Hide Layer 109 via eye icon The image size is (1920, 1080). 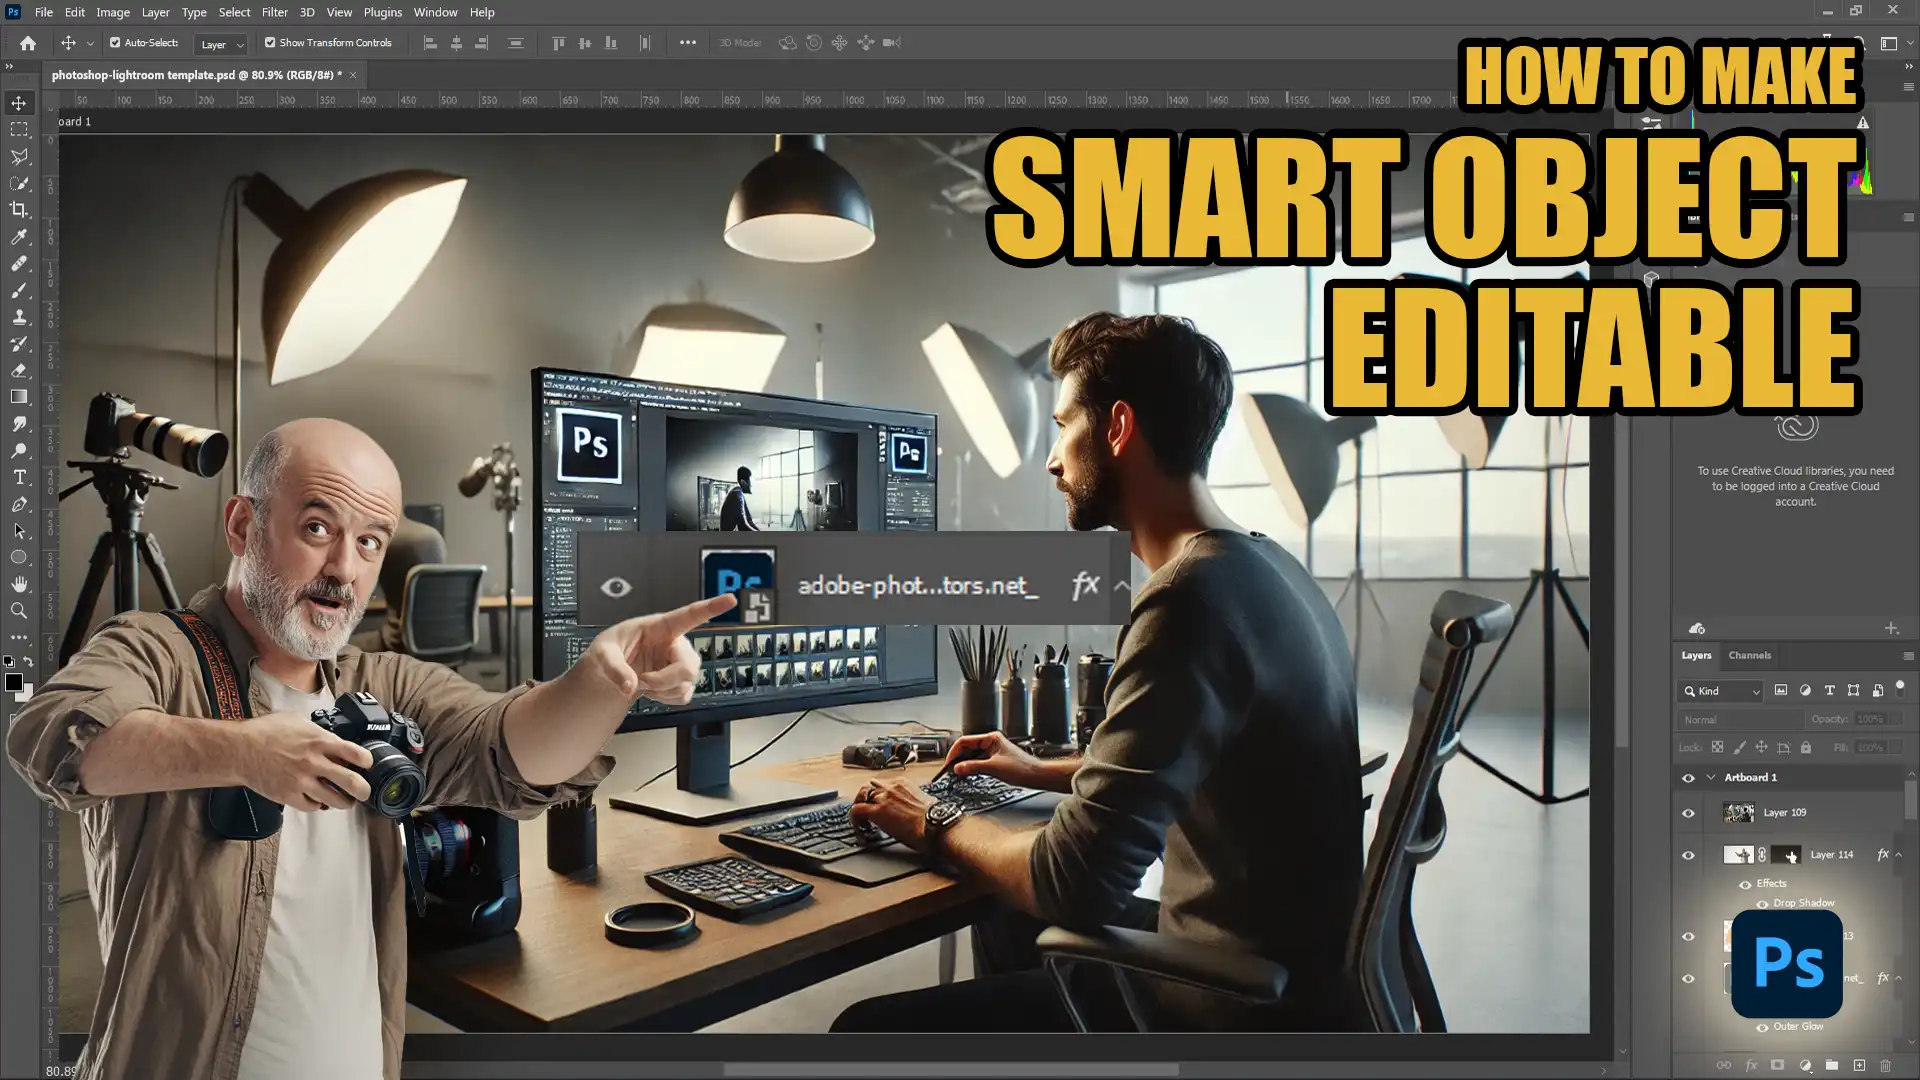1689,813
